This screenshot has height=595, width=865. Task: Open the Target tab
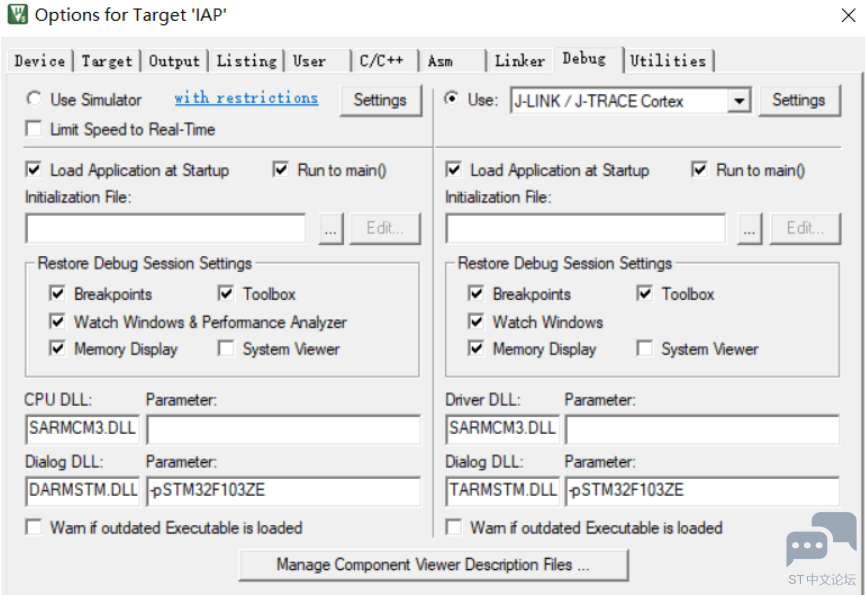[106, 61]
